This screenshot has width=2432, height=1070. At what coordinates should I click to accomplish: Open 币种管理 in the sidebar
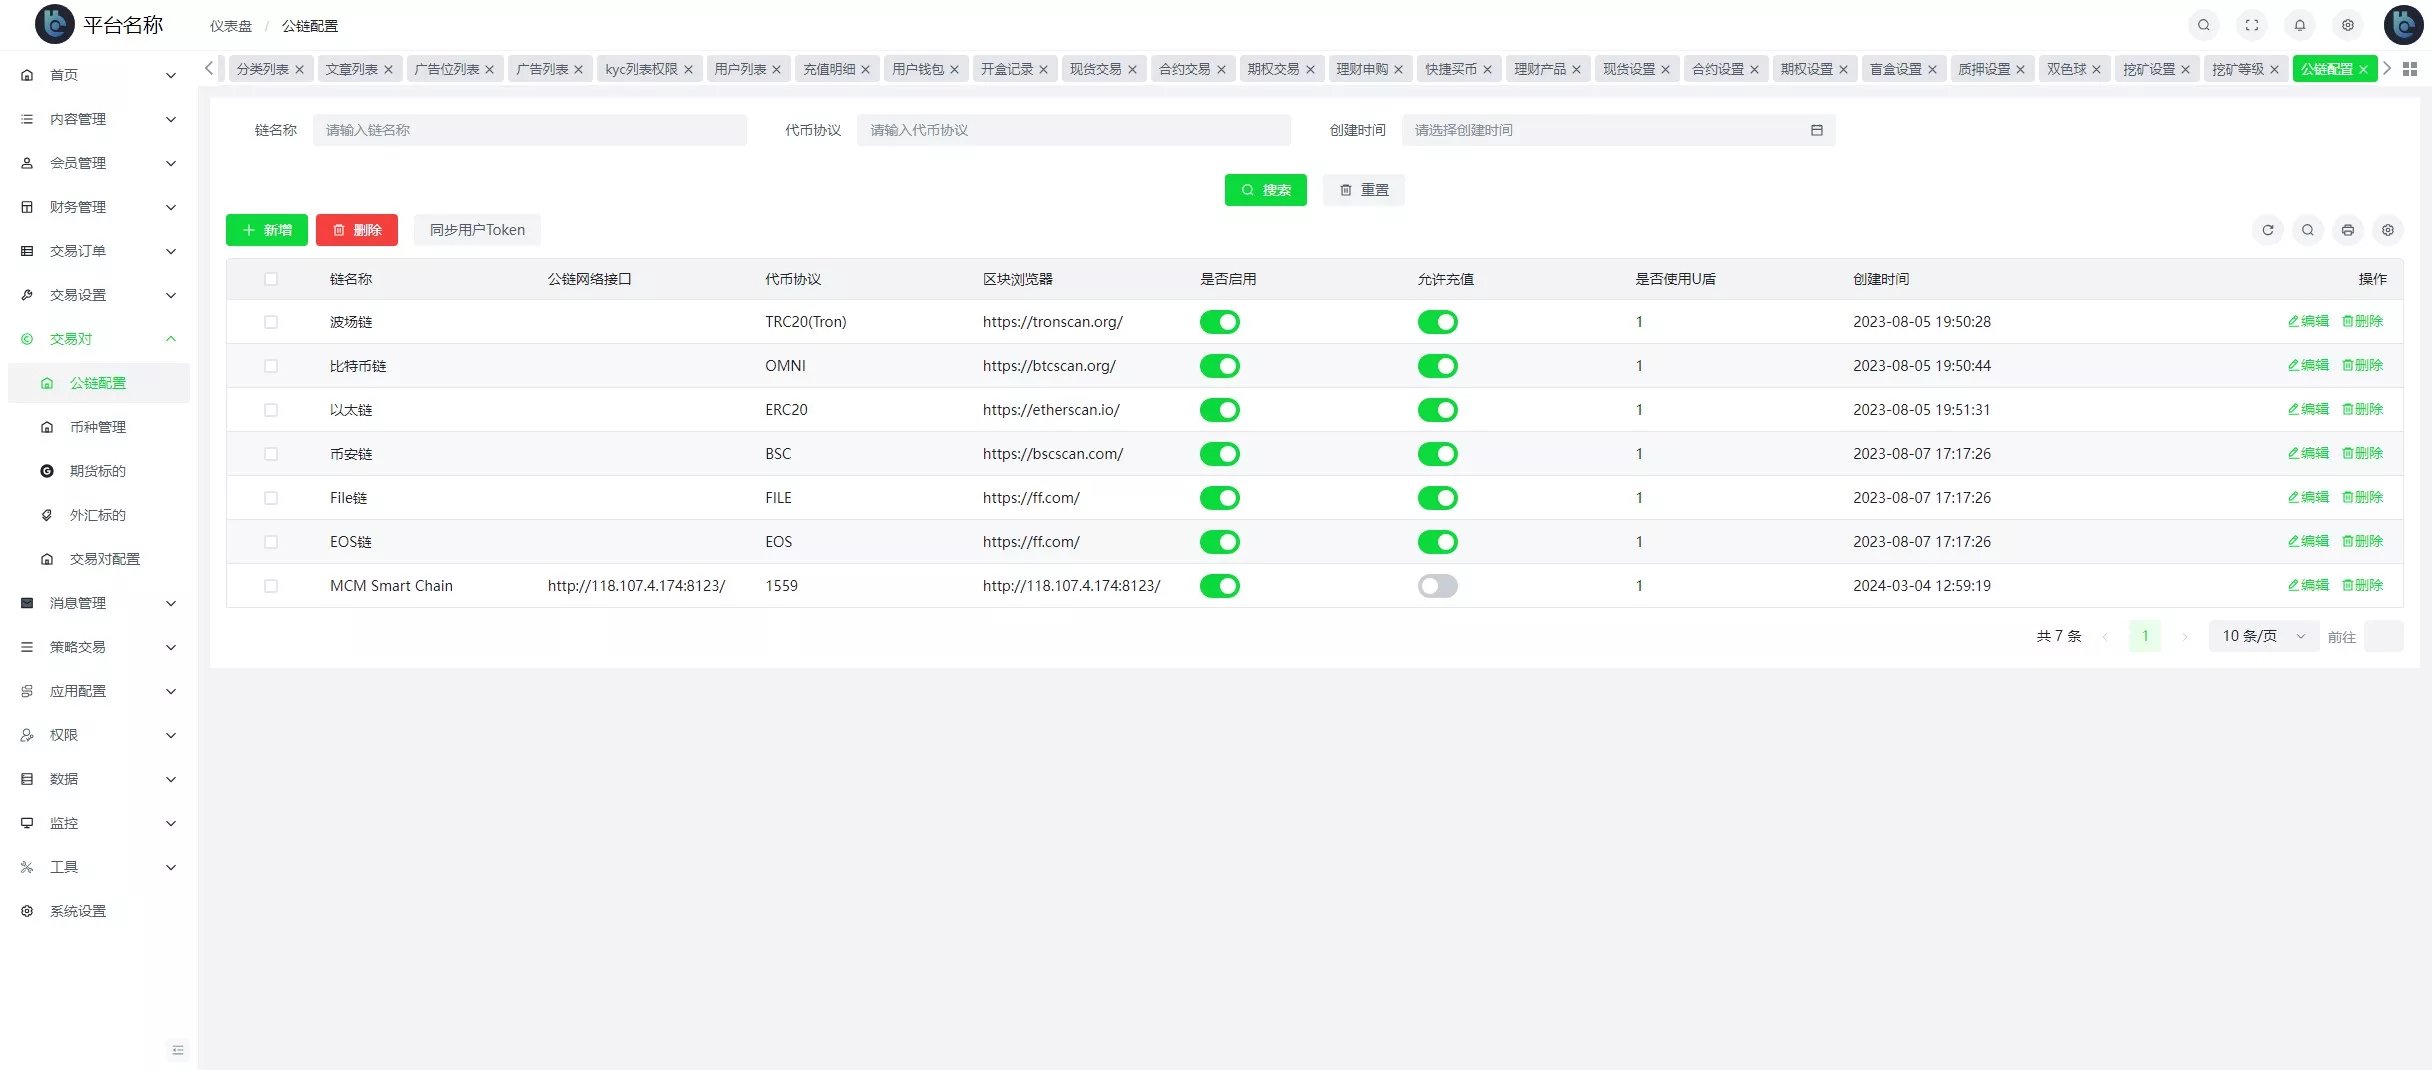[x=98, y=427]
